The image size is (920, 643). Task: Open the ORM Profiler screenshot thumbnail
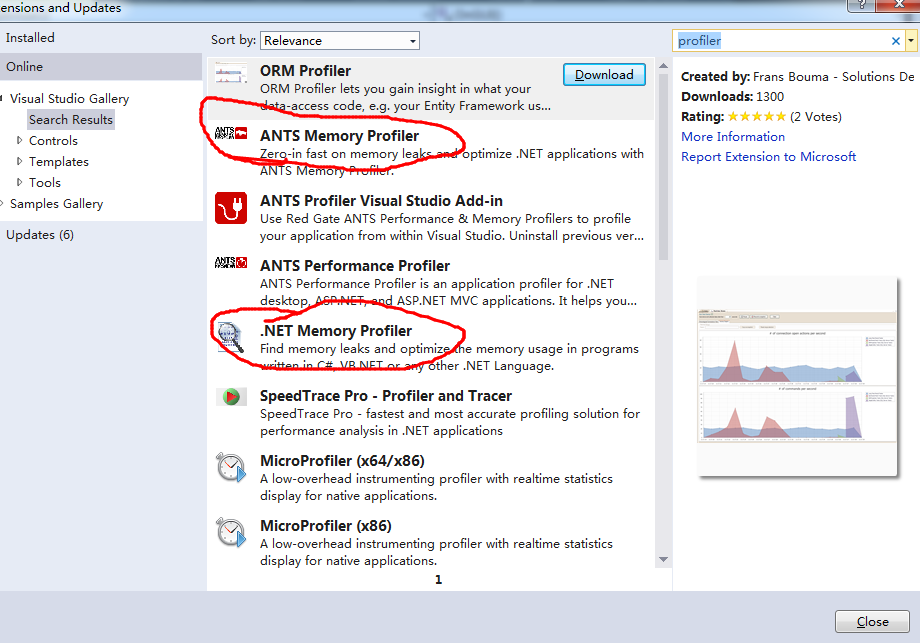click(x=797, y=376)
